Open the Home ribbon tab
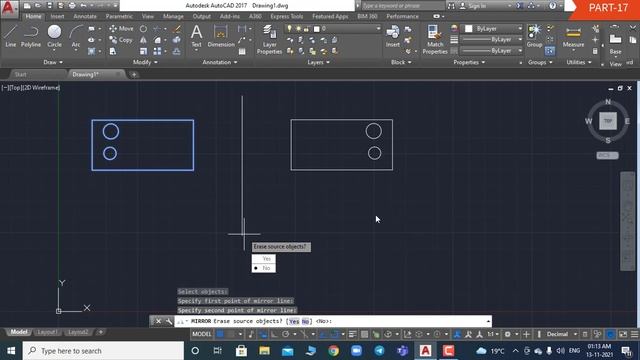 (33, 16)
